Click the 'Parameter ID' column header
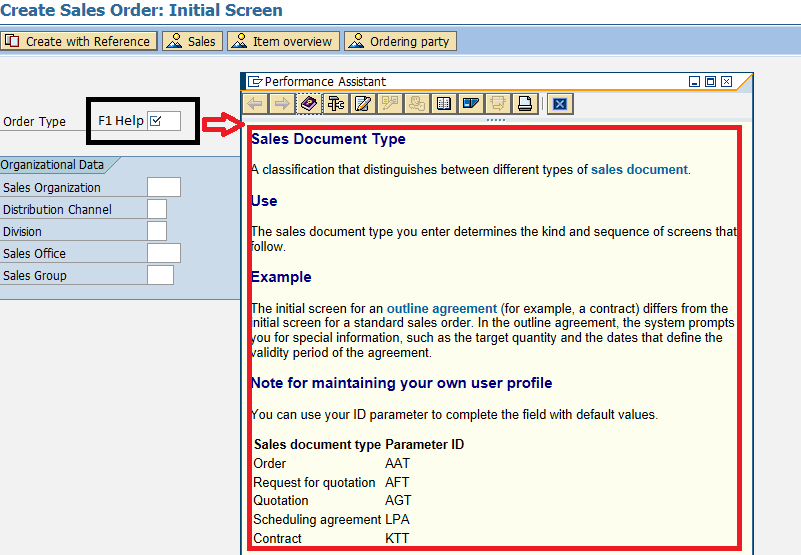This screenshot has height=555, width=801. [x=425, y=445]
